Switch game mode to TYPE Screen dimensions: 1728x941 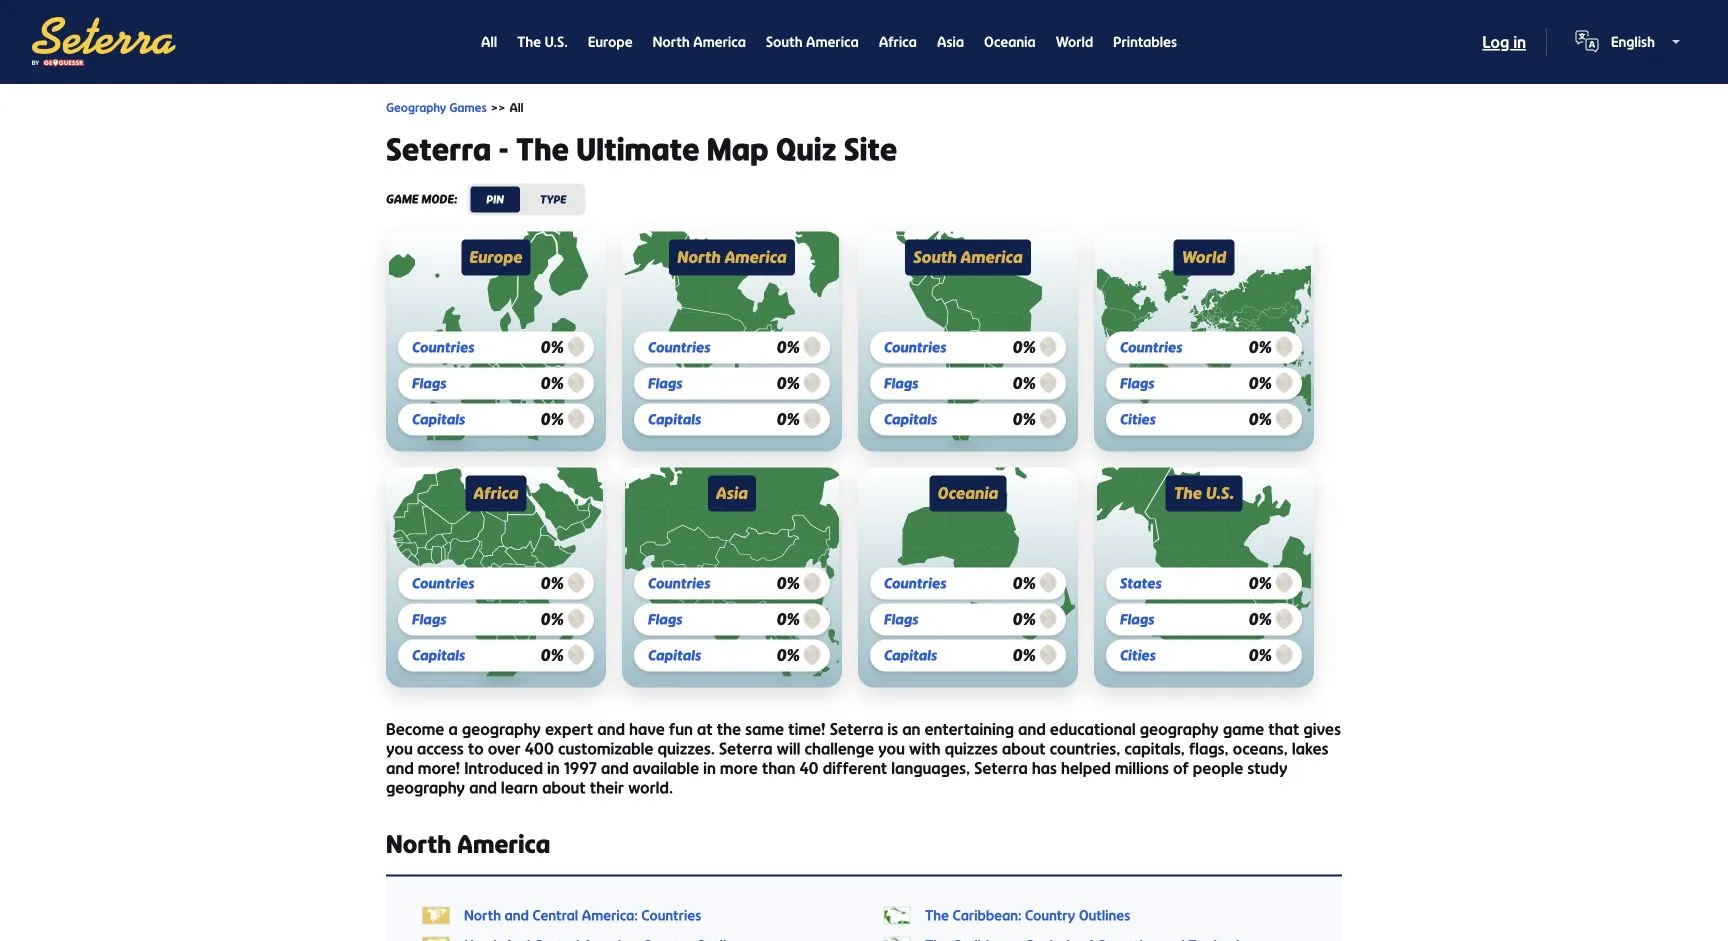coord(553,199)
